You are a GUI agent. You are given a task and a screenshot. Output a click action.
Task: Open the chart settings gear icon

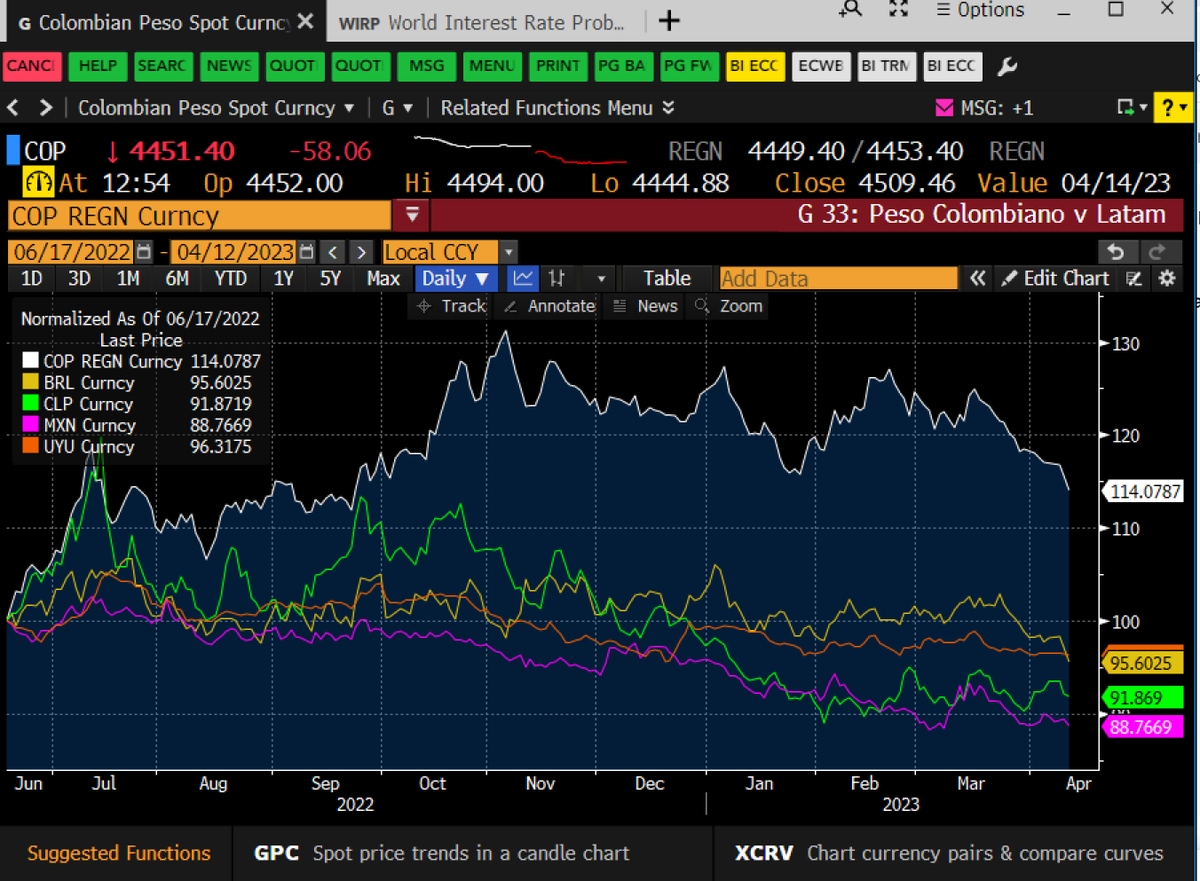click(1167, 279)
